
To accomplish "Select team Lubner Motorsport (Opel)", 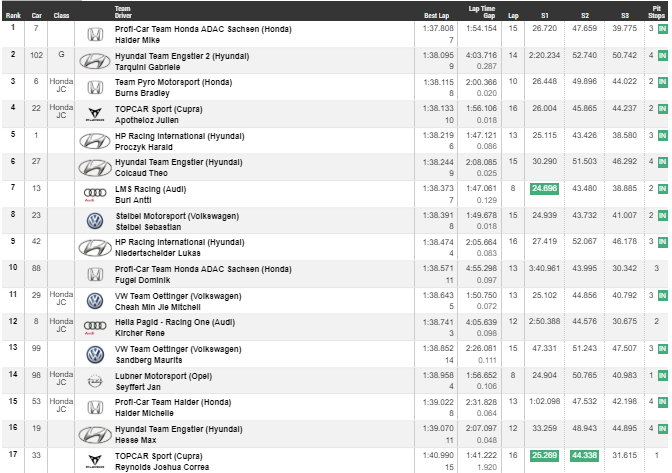I will pos(163,376).
